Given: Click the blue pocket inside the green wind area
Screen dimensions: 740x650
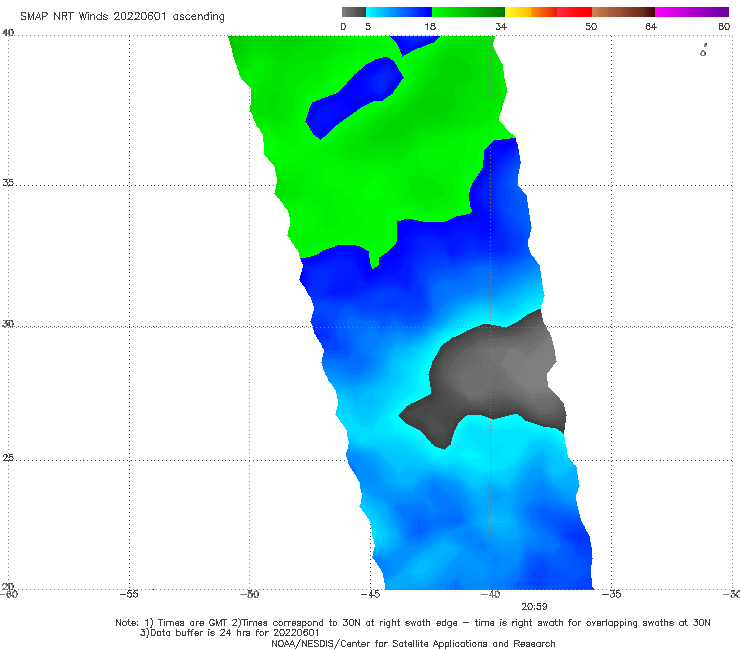Looking at the screenshot, I should coord(354,97).
